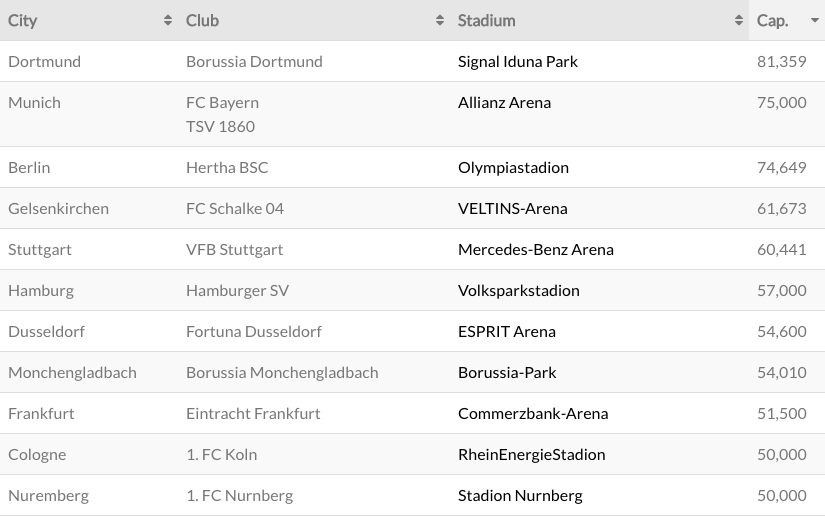Click the Stadium column sort arrows icon

click(739, 21)
